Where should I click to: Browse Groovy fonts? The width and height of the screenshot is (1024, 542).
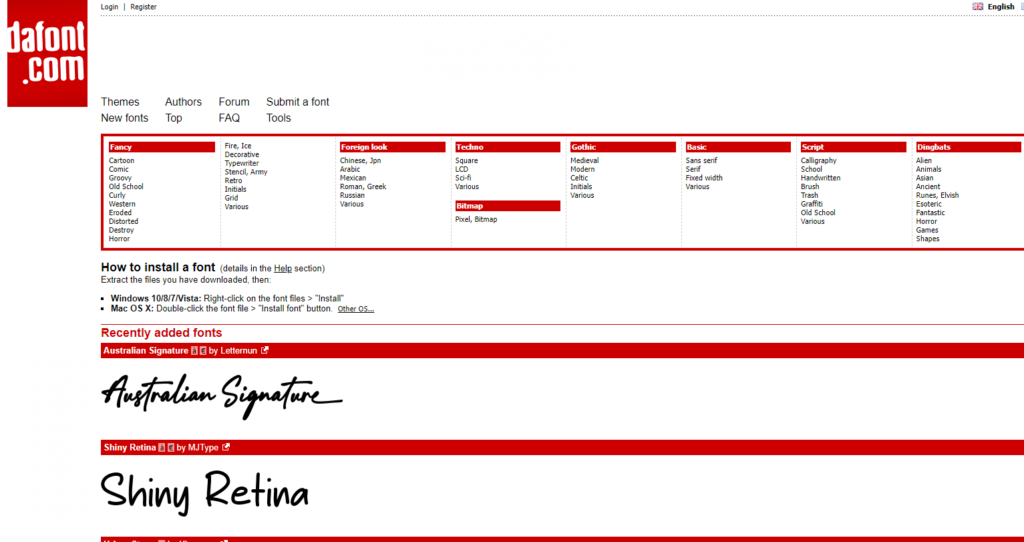click(120, 178)
